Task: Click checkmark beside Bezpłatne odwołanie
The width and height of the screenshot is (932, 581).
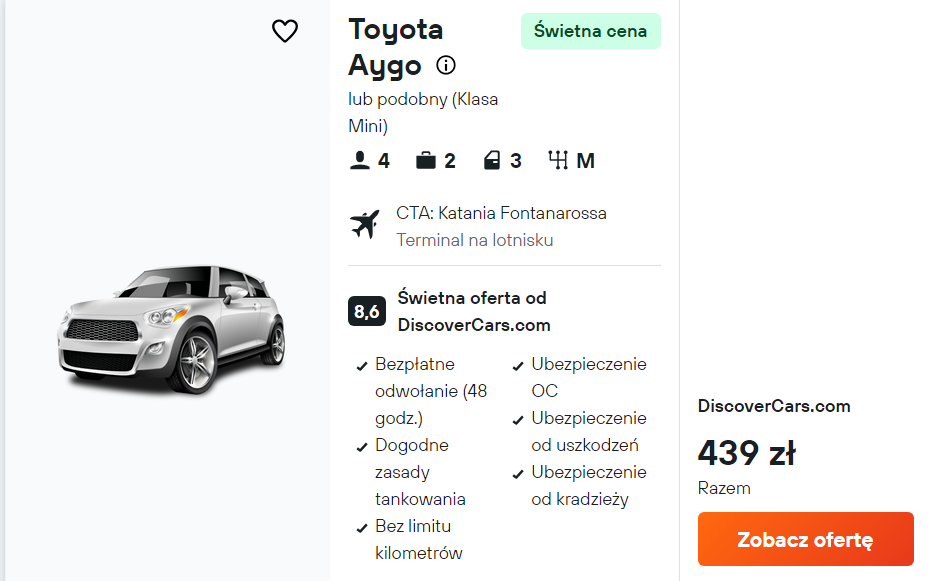Action: pyautogui.click(x=362, y=366)
